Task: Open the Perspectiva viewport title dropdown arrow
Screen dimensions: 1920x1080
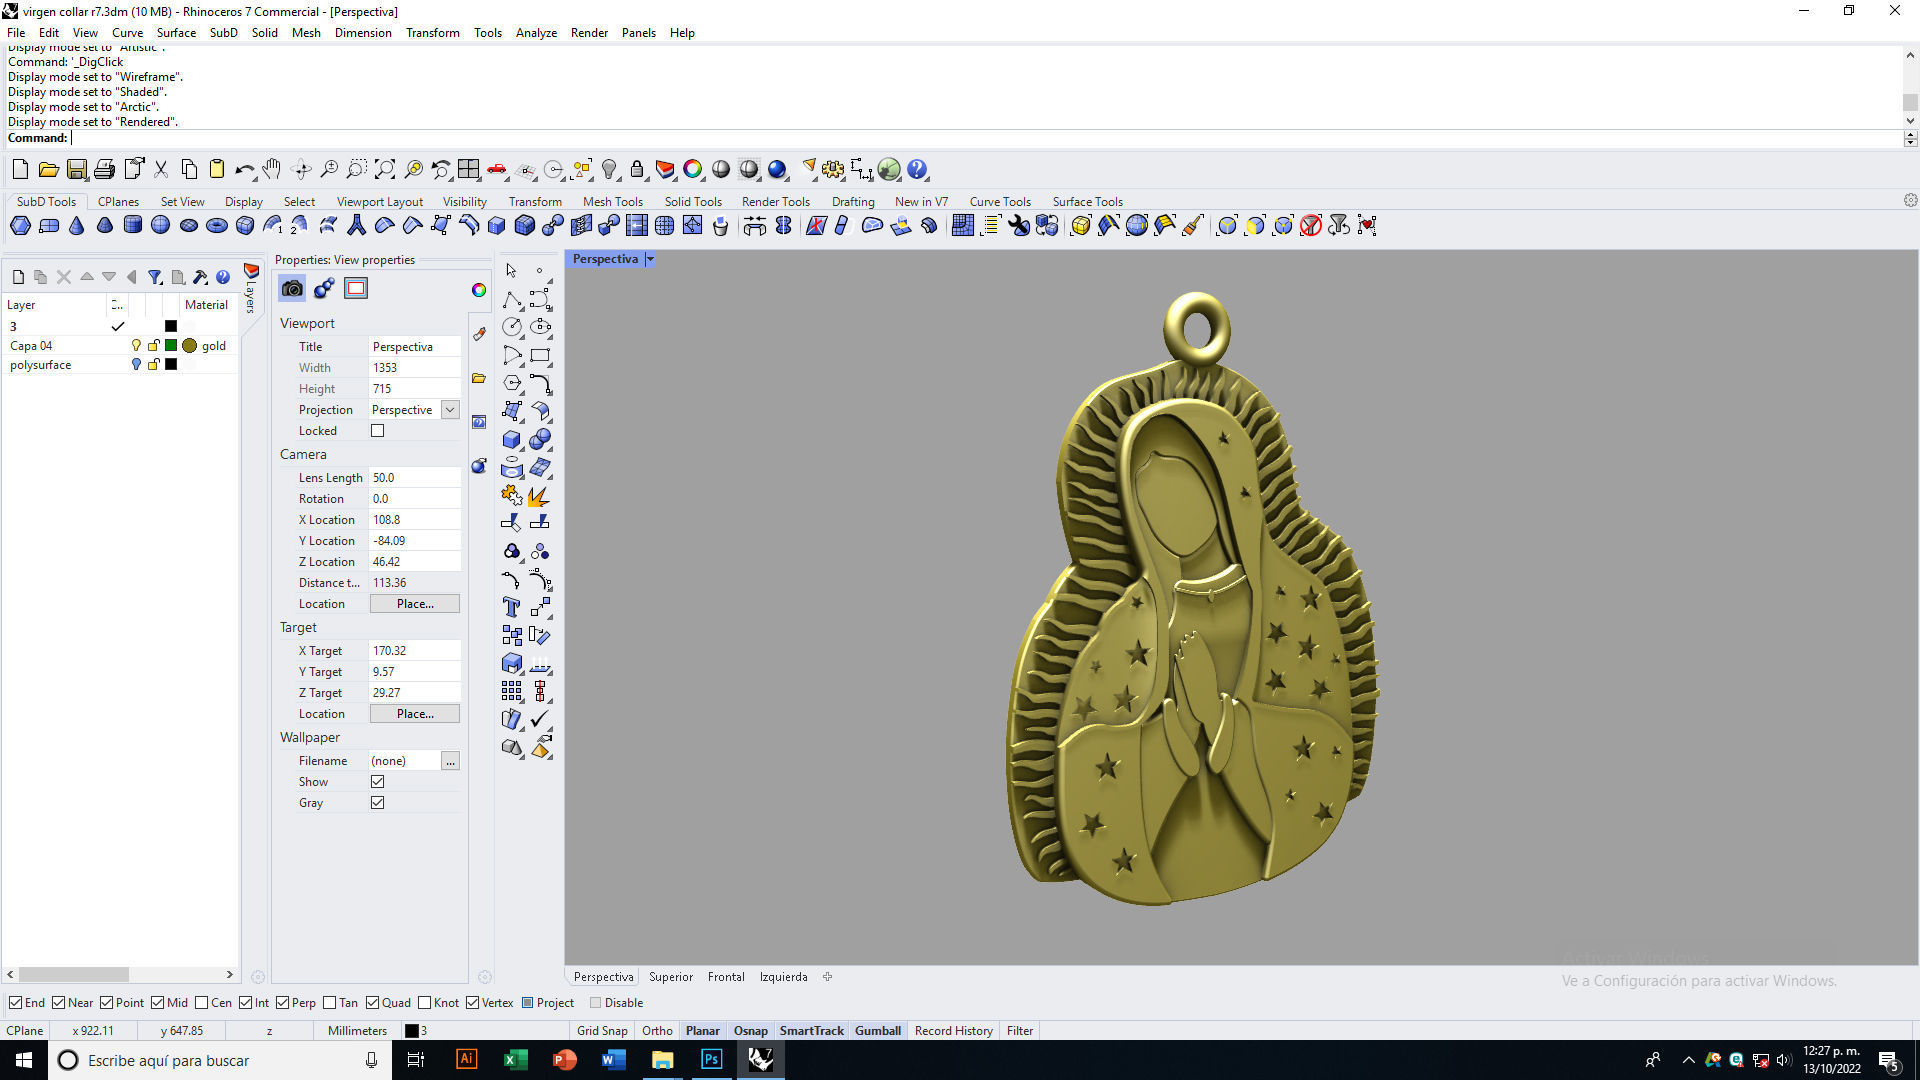Action: point(650,259)
